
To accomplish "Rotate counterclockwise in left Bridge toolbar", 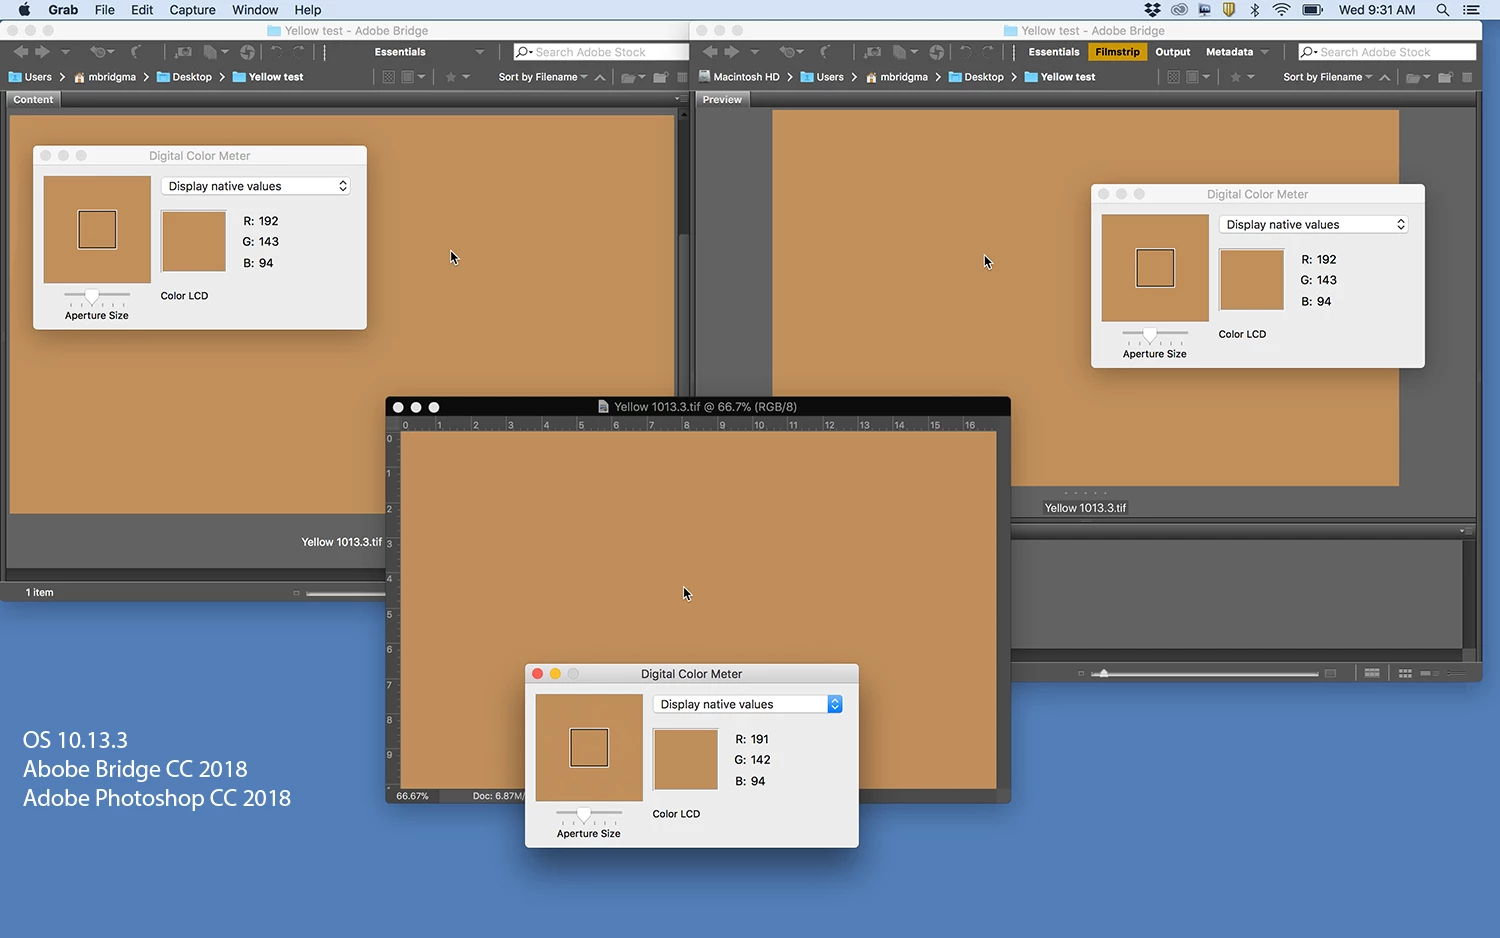I will tap(276, 52).
